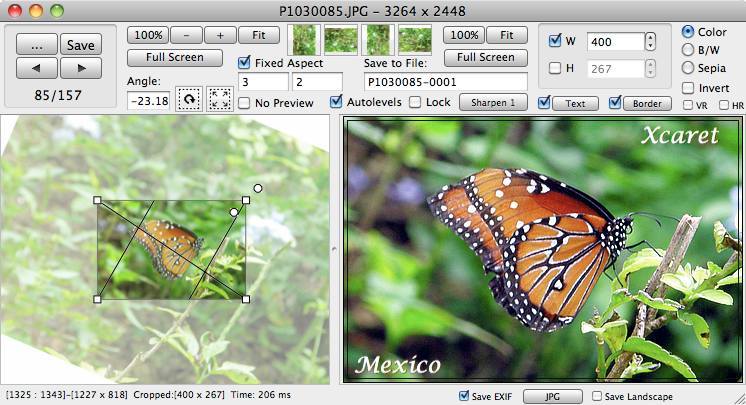This screenshot has width=746, height=405.
Task: Click the pane splitter handle
Action: [x=334, y=249]
